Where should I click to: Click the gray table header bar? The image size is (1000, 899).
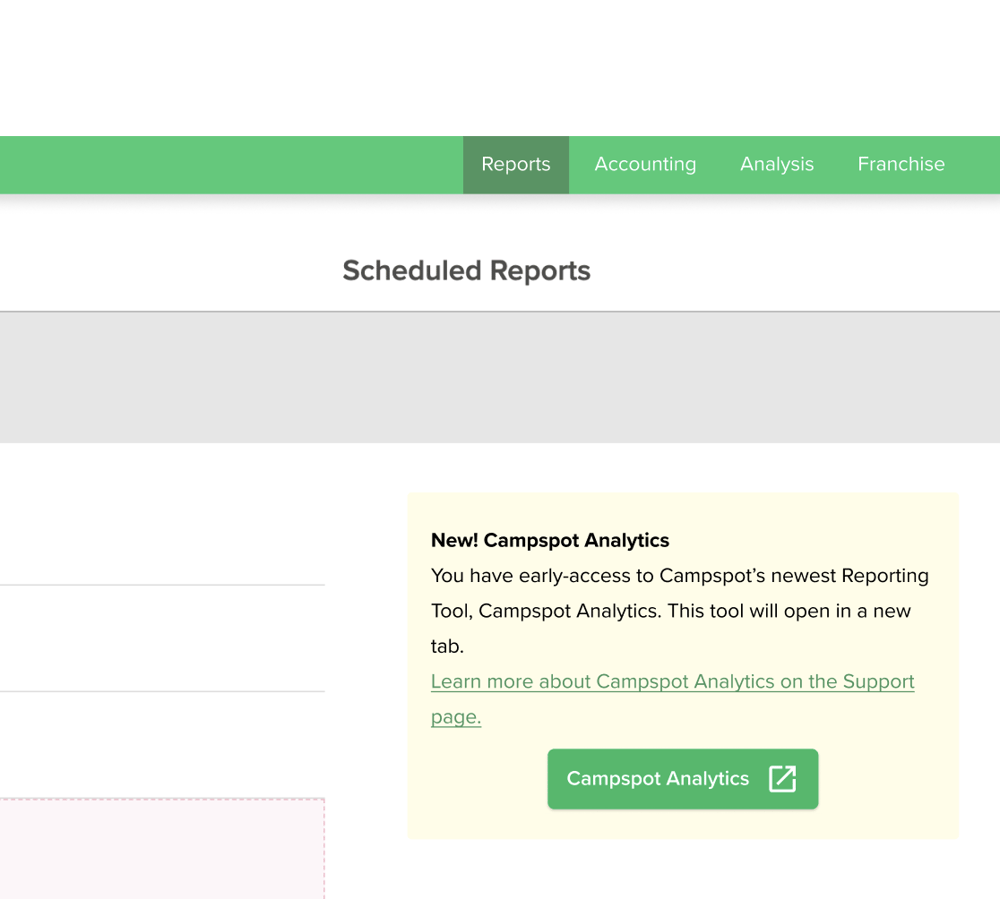pyautogui.click(x=500, y=377)
